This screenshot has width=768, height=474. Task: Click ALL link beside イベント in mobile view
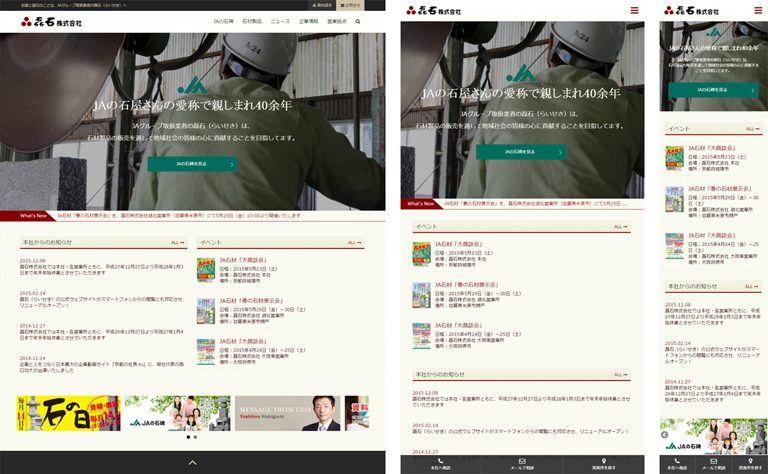[752, 129]
